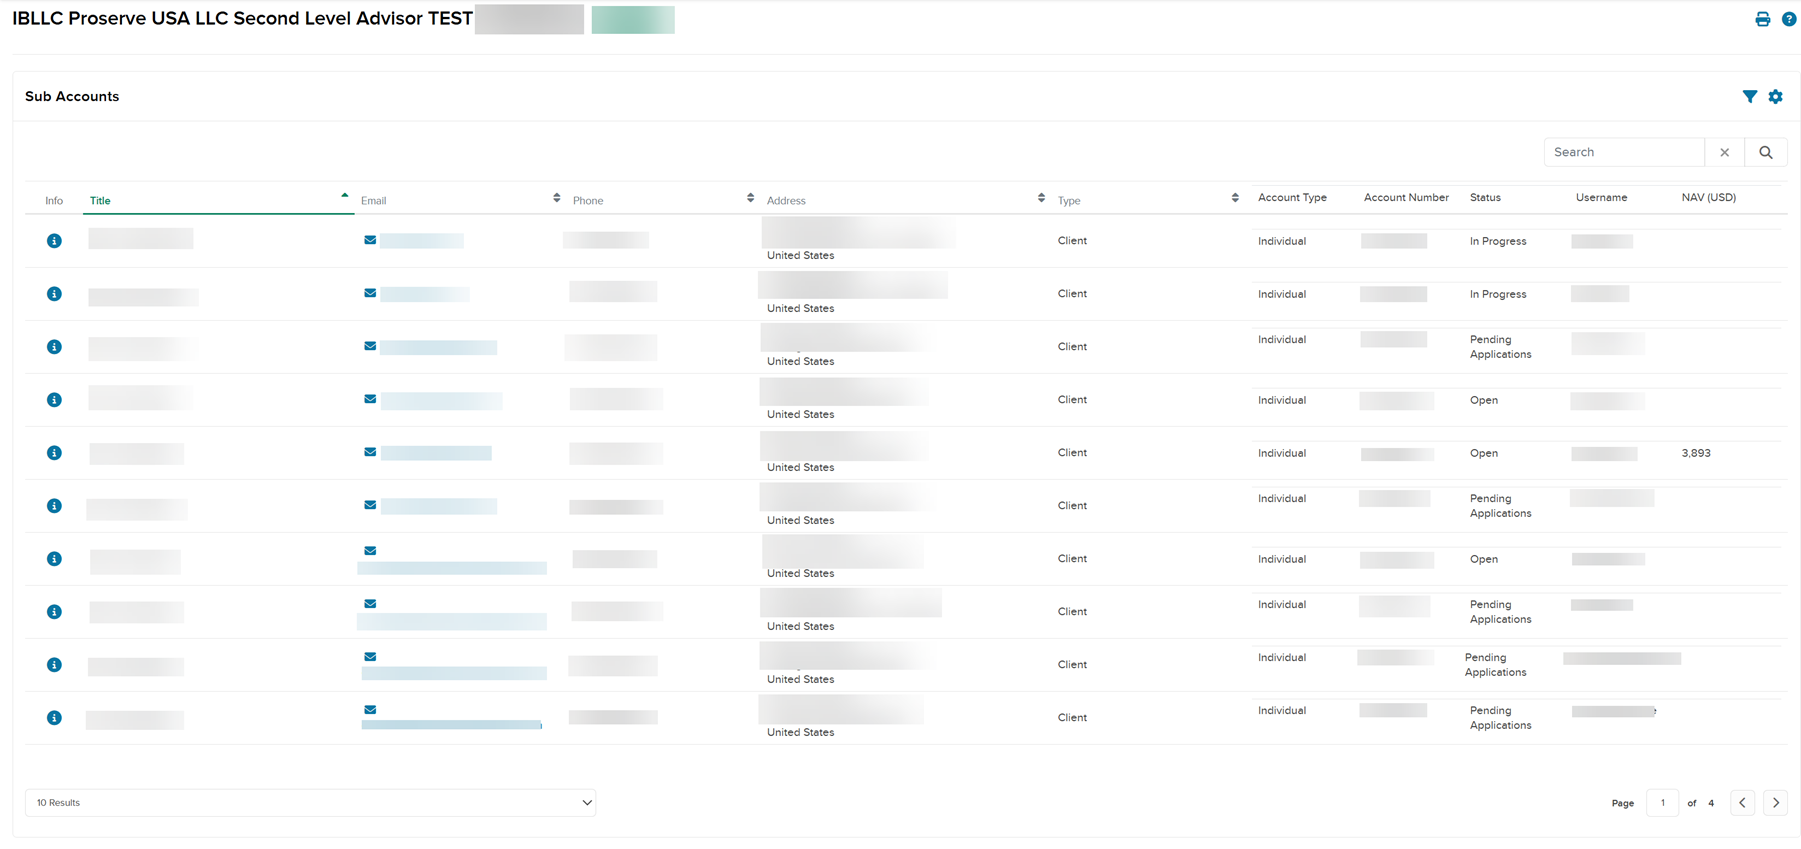Click the Username column header
The width and height of the screenshot is (1801, 849).
coord(1601,197)
